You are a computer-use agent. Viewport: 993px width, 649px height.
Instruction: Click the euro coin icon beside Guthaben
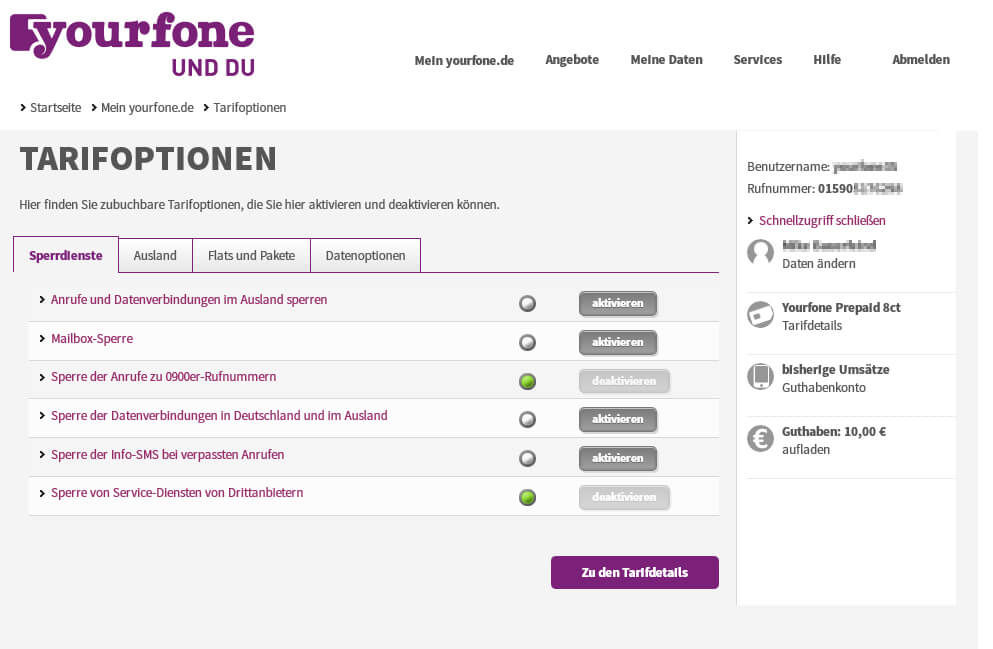coord(760,440)
